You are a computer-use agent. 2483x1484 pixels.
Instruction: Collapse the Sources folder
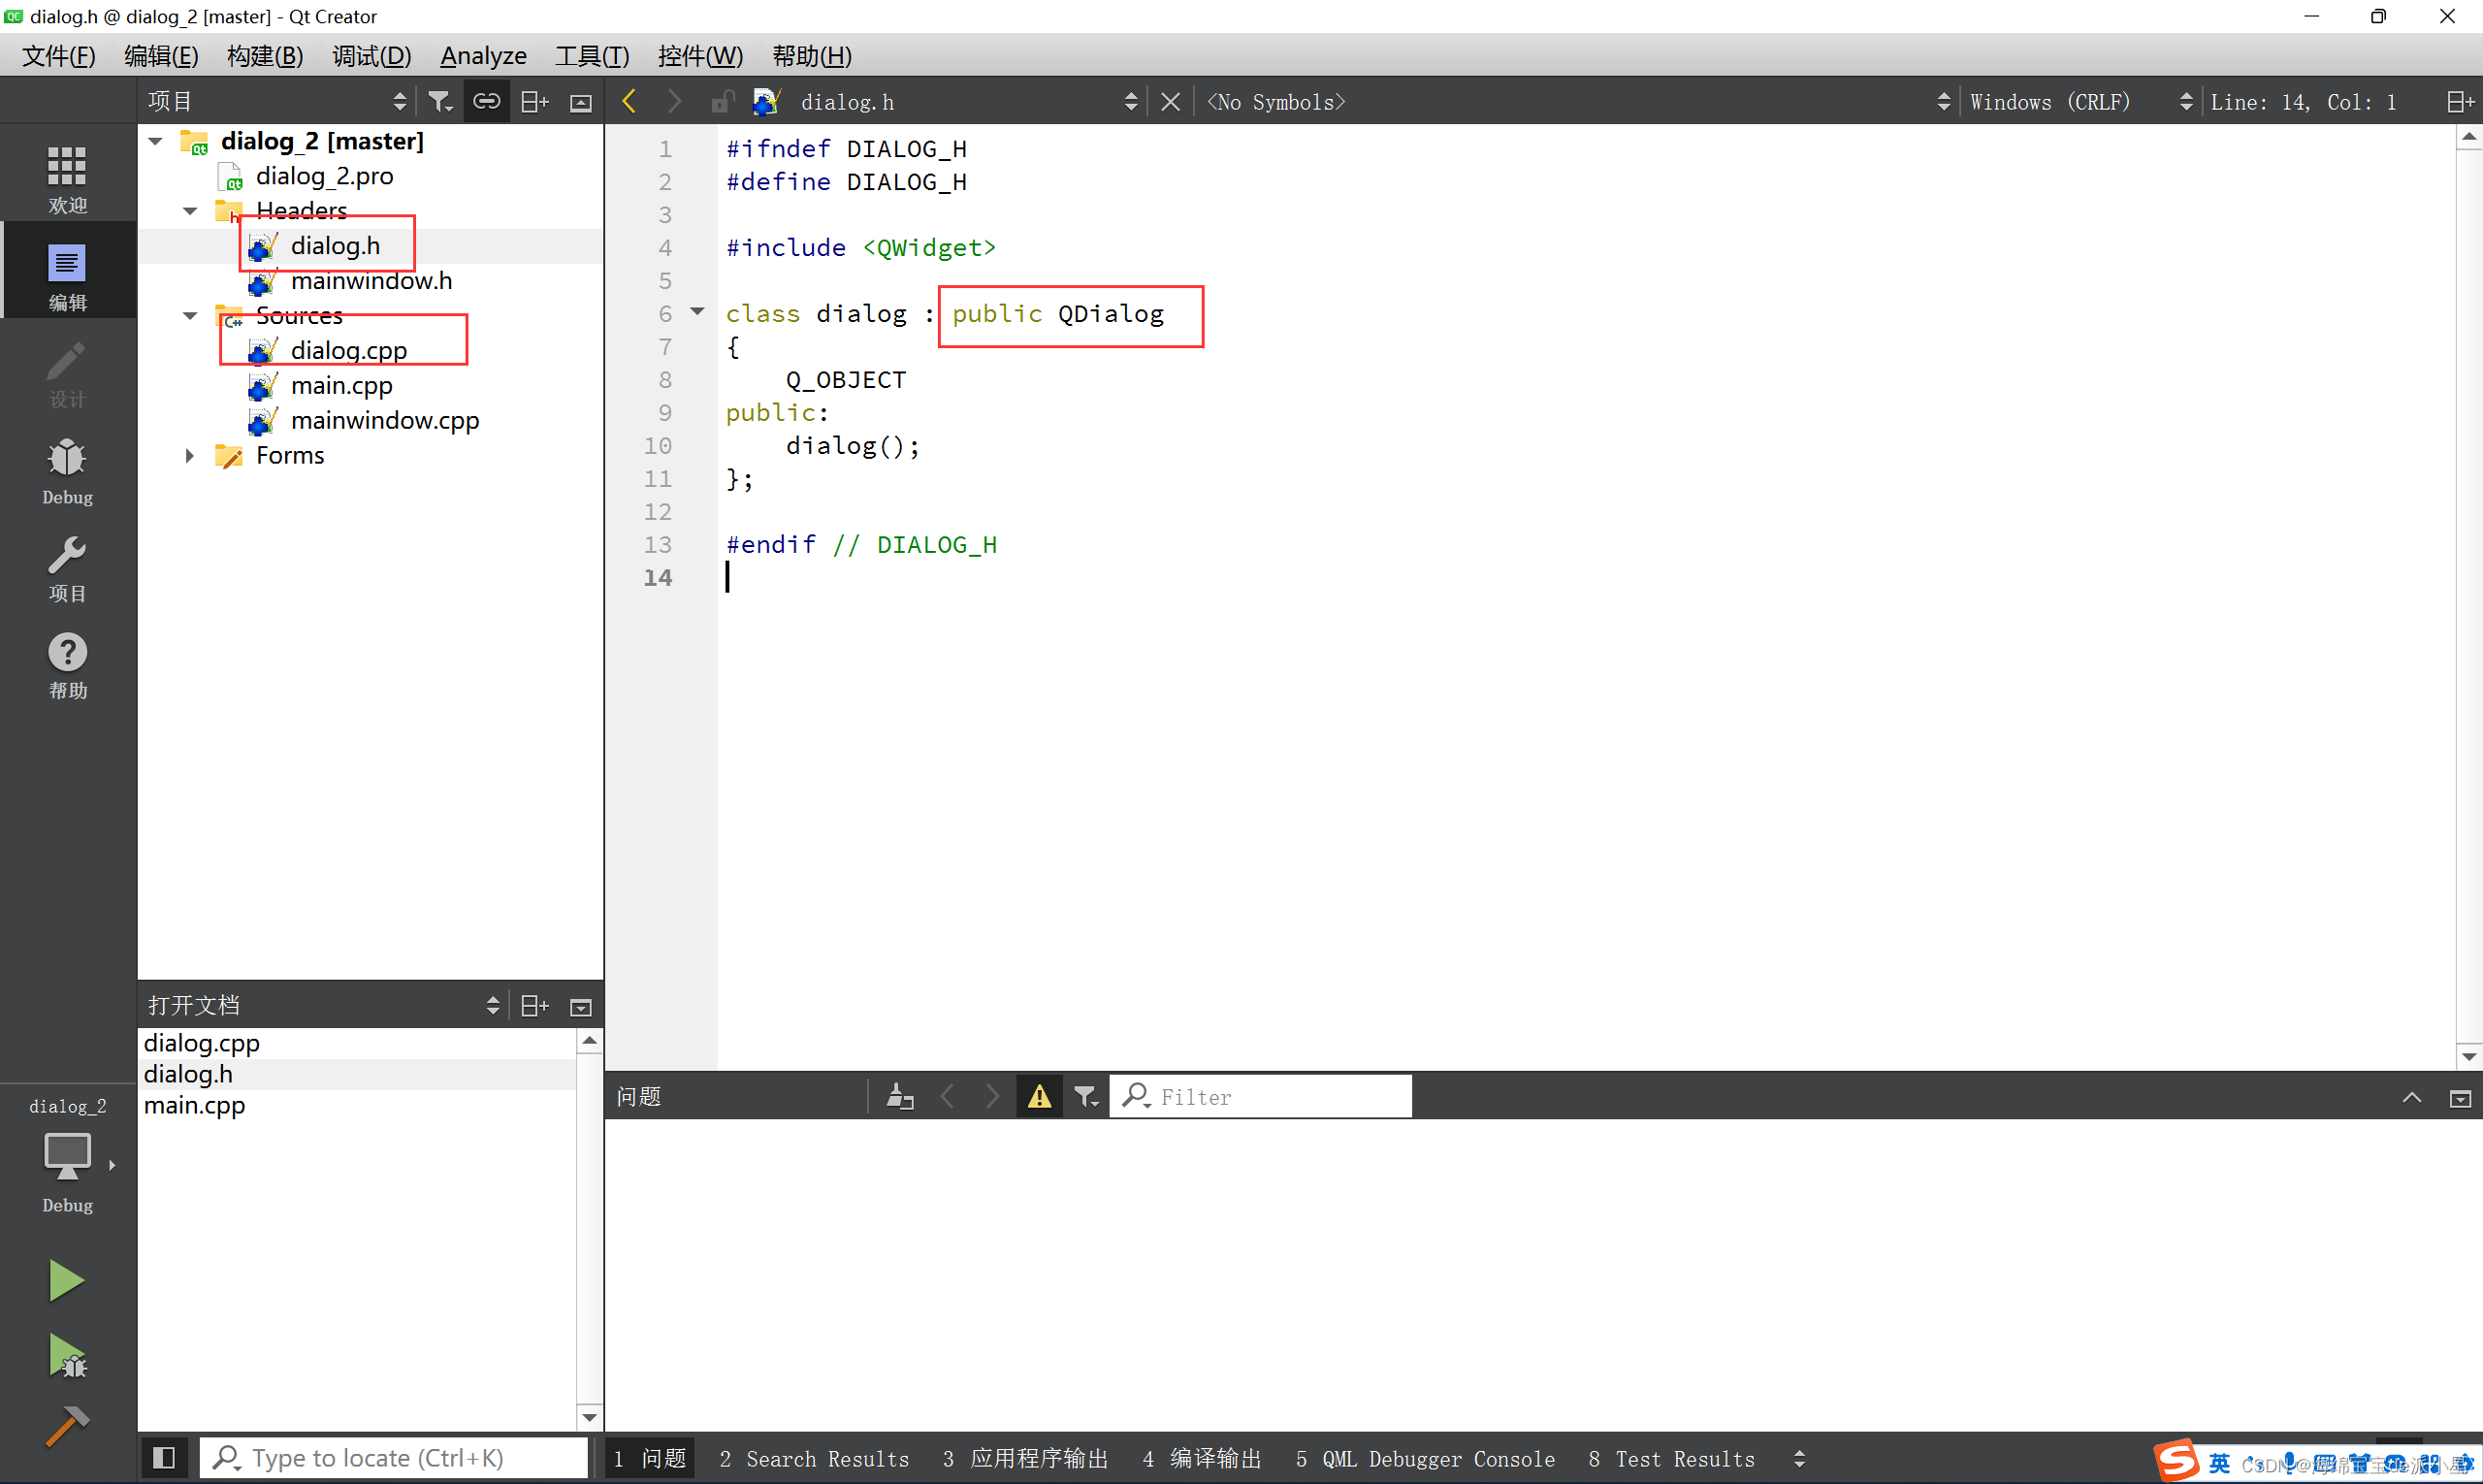pyautogui.click(x=190, y=316)
